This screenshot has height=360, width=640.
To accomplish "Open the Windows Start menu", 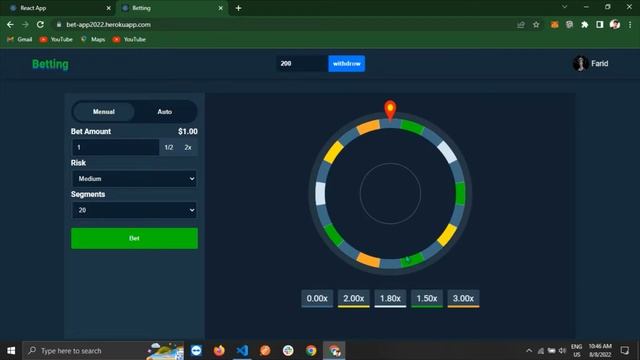I will pos(11,351).
